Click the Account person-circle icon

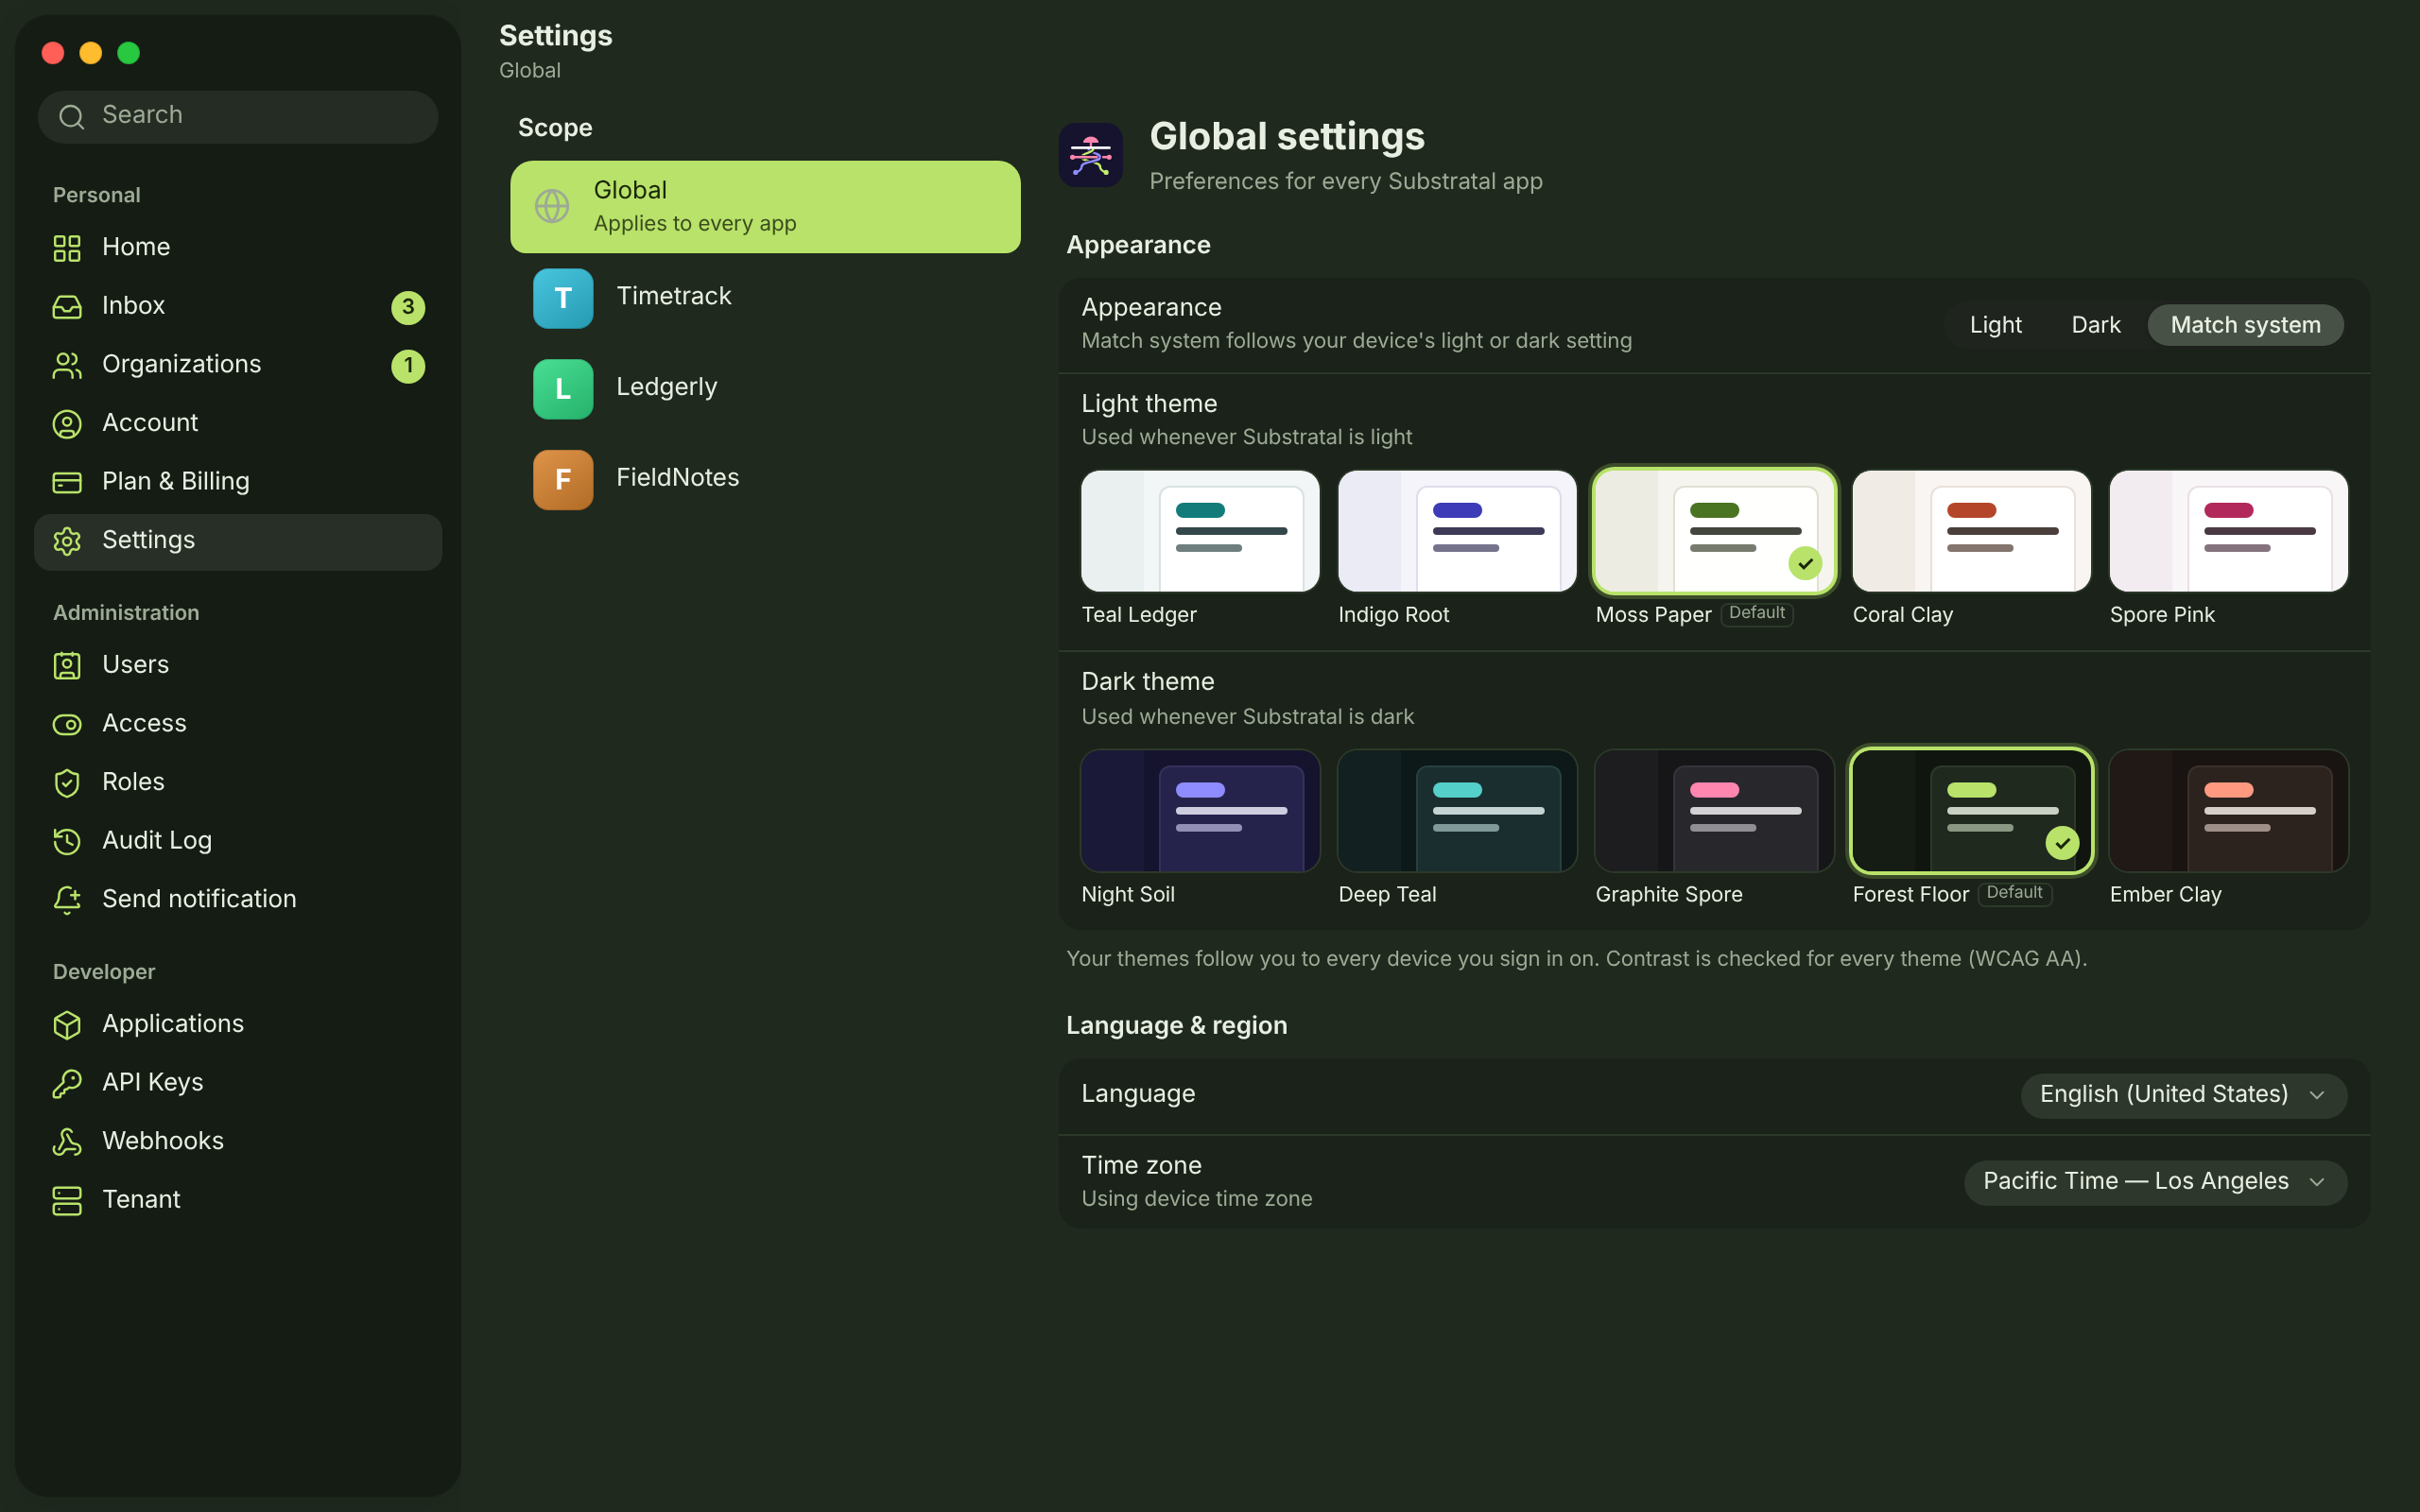point(67,424)
